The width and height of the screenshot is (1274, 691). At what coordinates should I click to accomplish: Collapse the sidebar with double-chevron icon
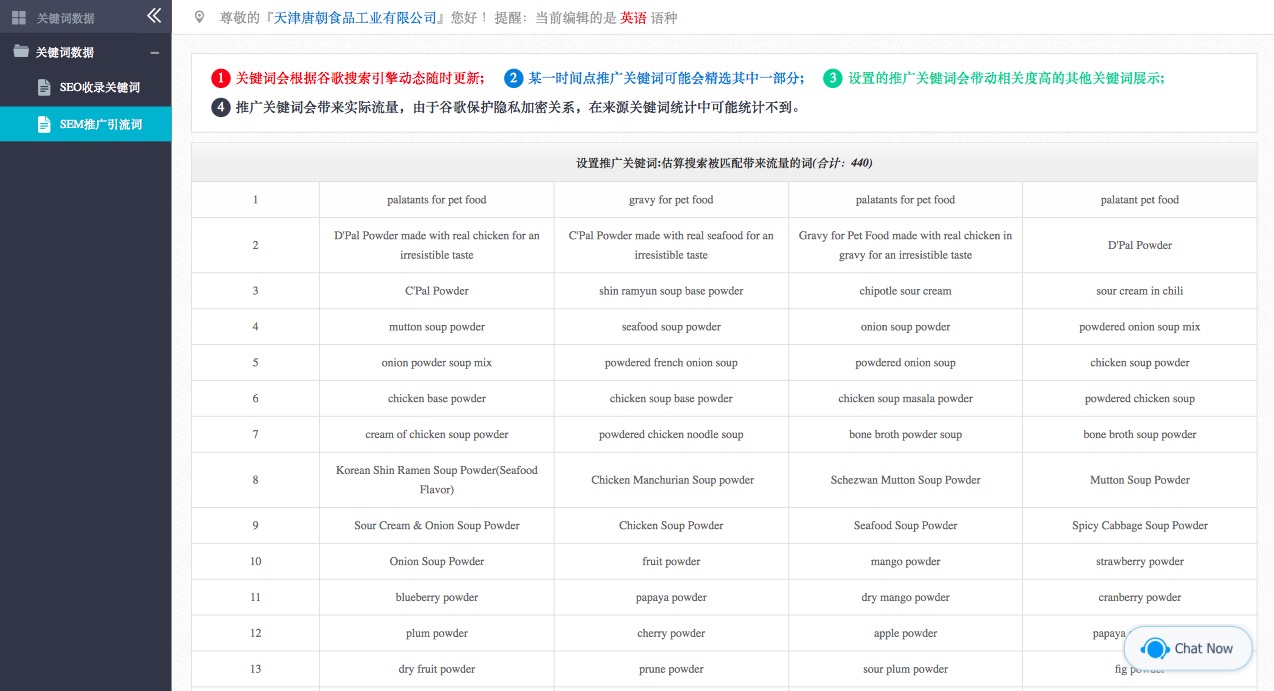[153, 16]
